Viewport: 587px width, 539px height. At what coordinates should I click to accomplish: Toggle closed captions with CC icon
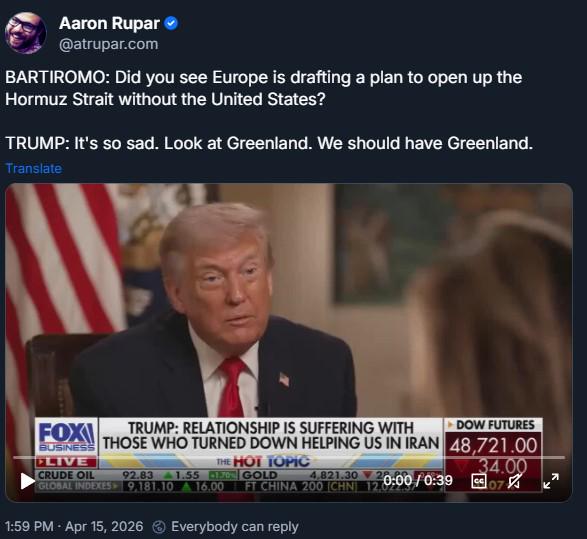coord(478,481)
